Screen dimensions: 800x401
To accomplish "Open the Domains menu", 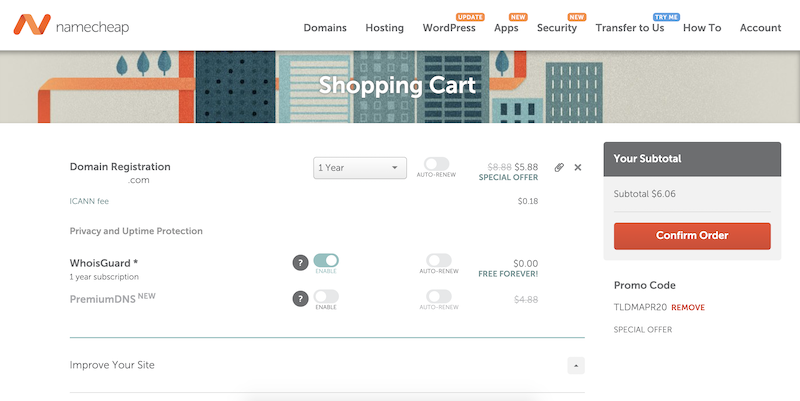I will 325,28.
